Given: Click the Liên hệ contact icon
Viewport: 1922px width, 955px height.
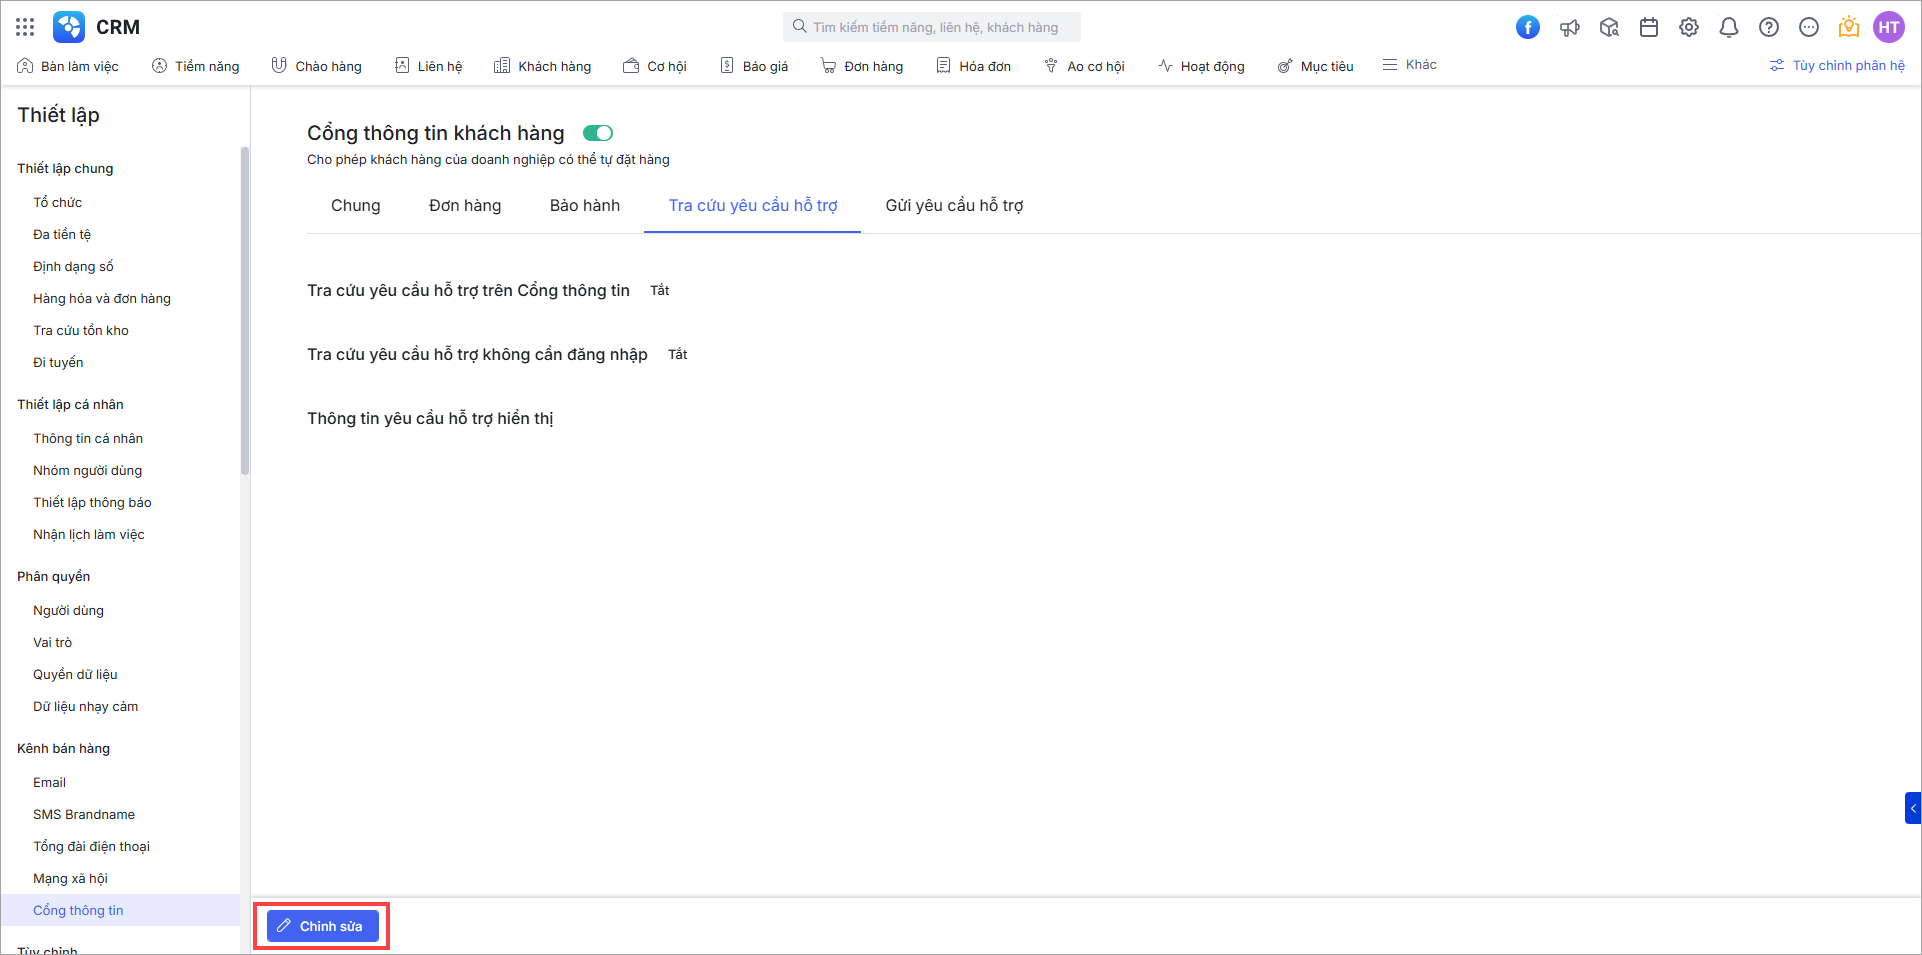Looking at the screenshot, I should 402,65.
